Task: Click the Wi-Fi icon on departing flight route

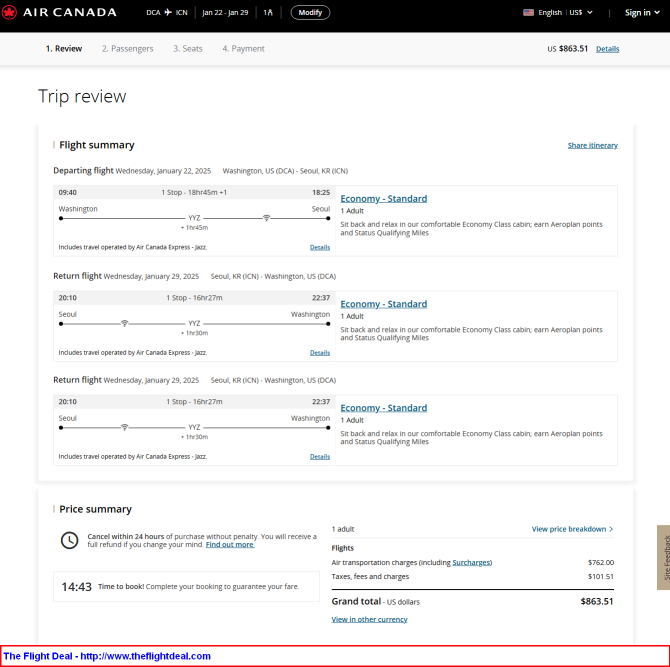Action: 266,218
